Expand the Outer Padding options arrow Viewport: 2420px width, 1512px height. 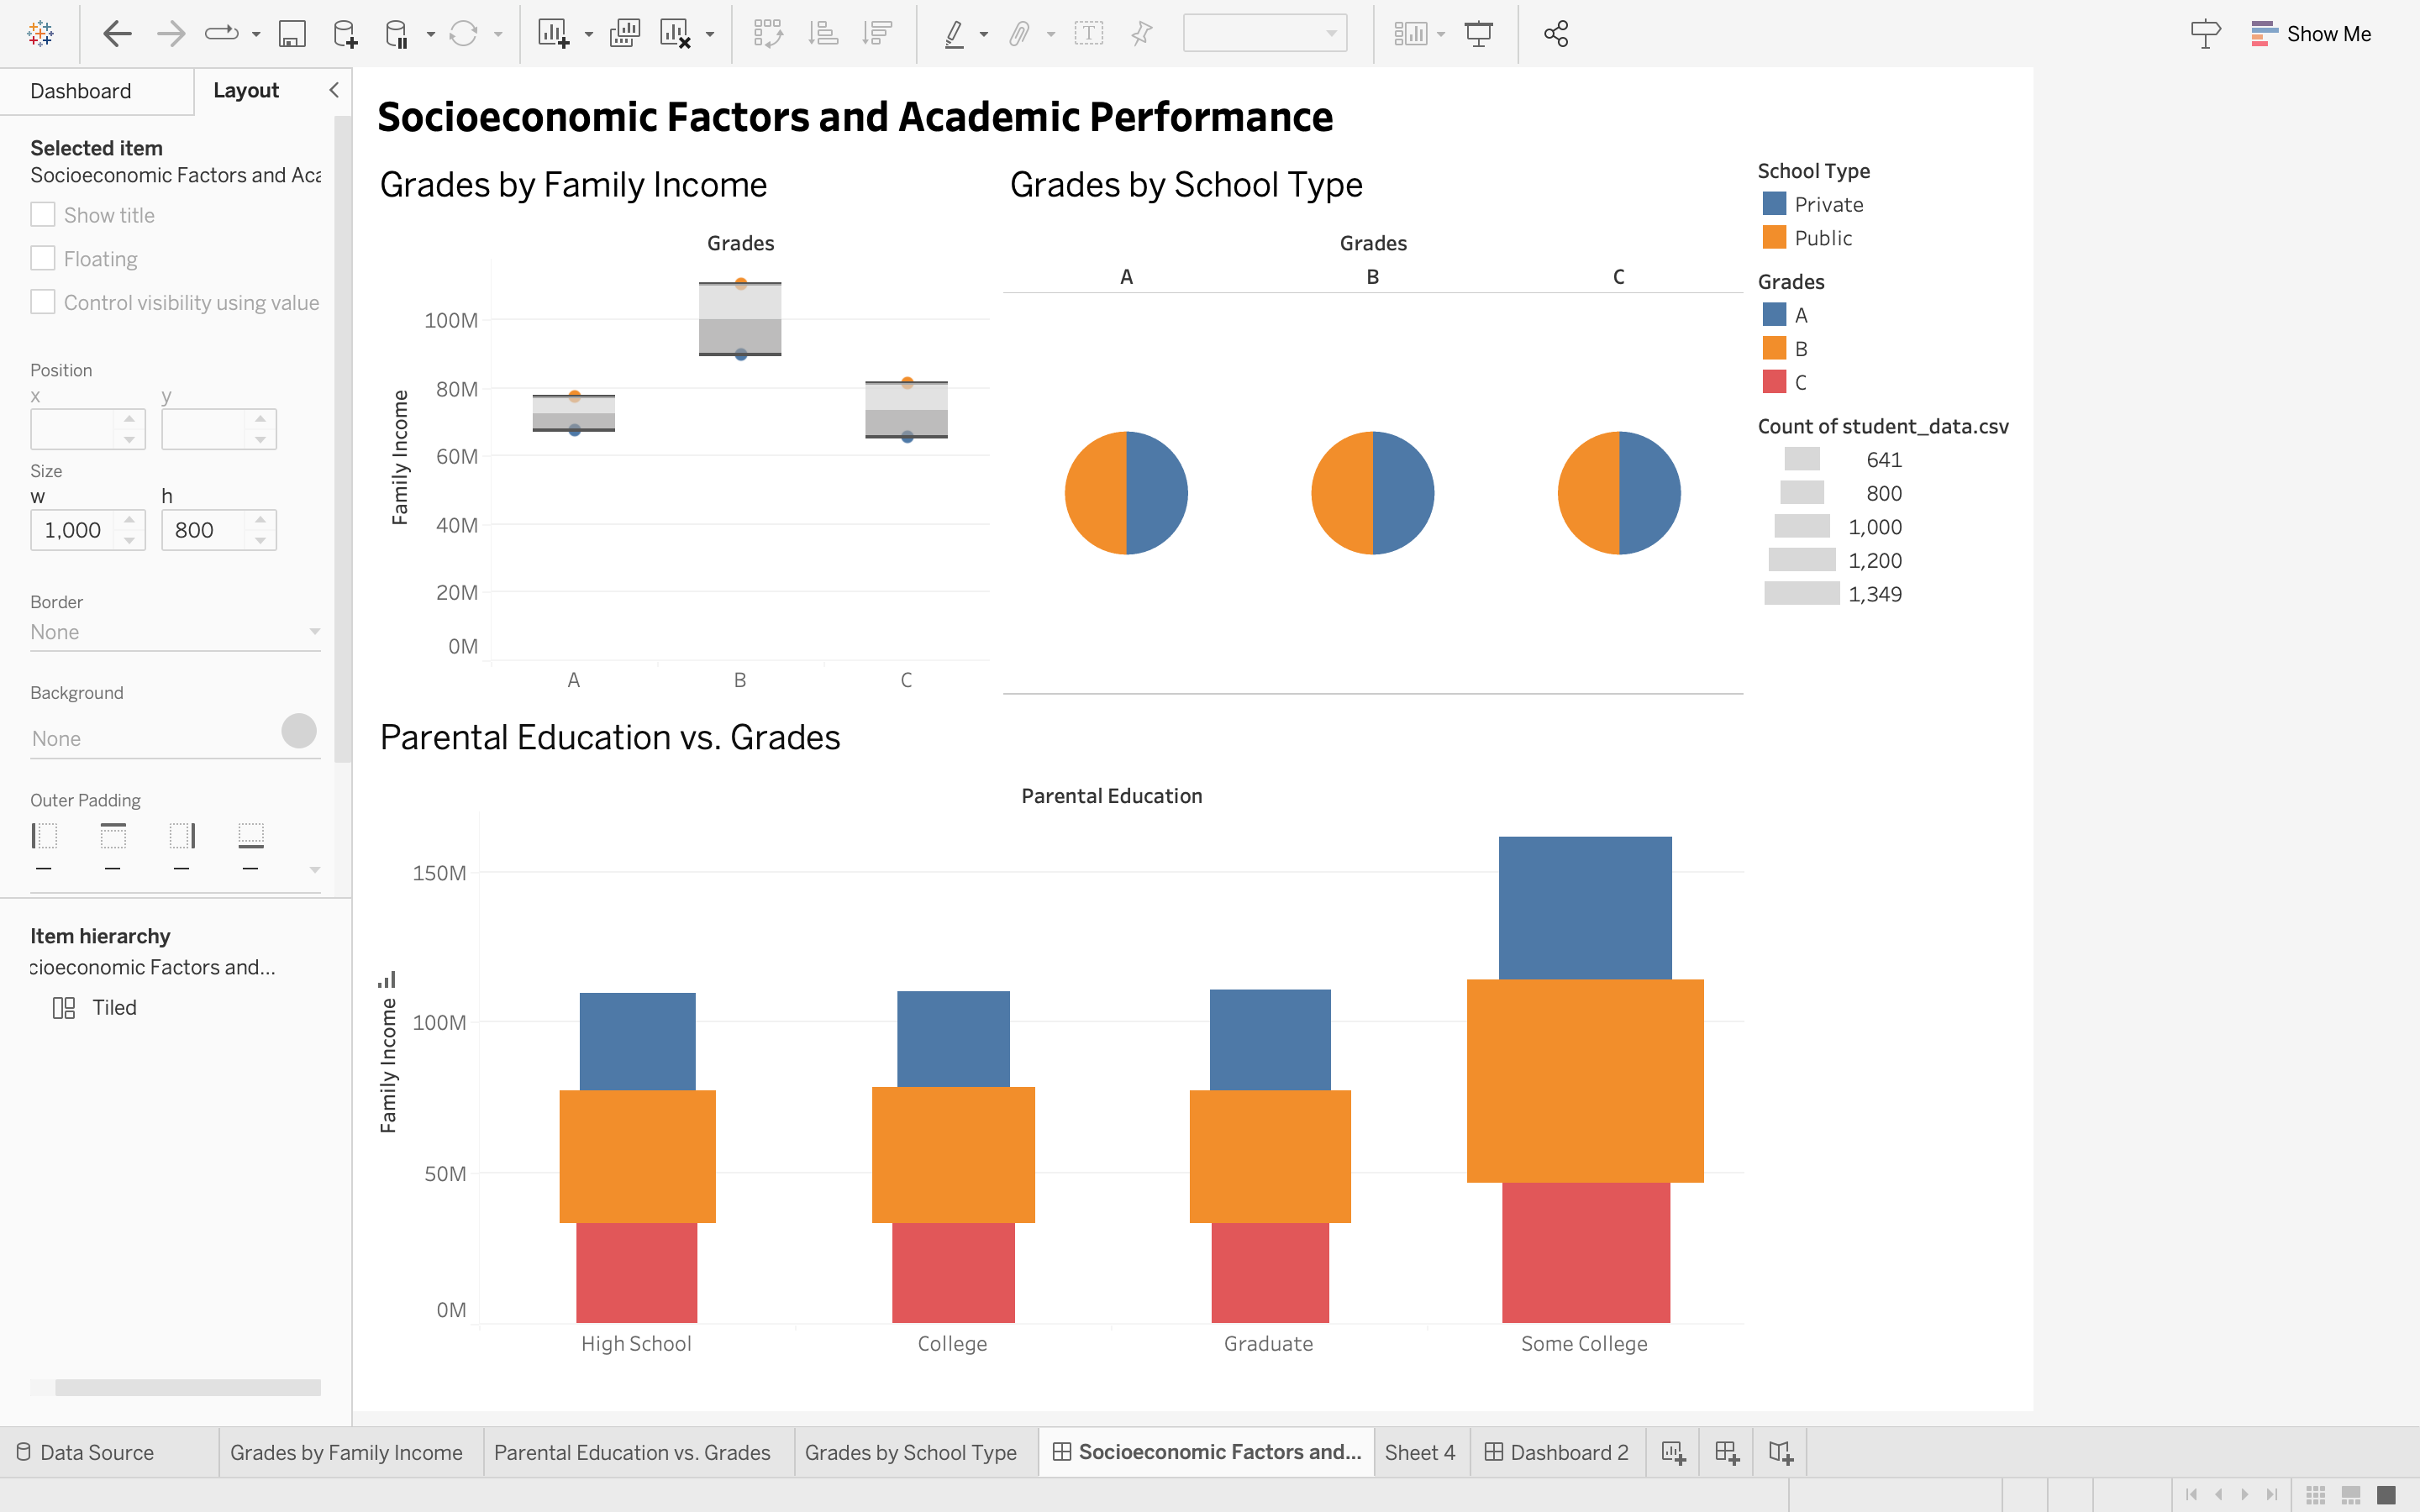pyautogui.click(x=315, y=869)
